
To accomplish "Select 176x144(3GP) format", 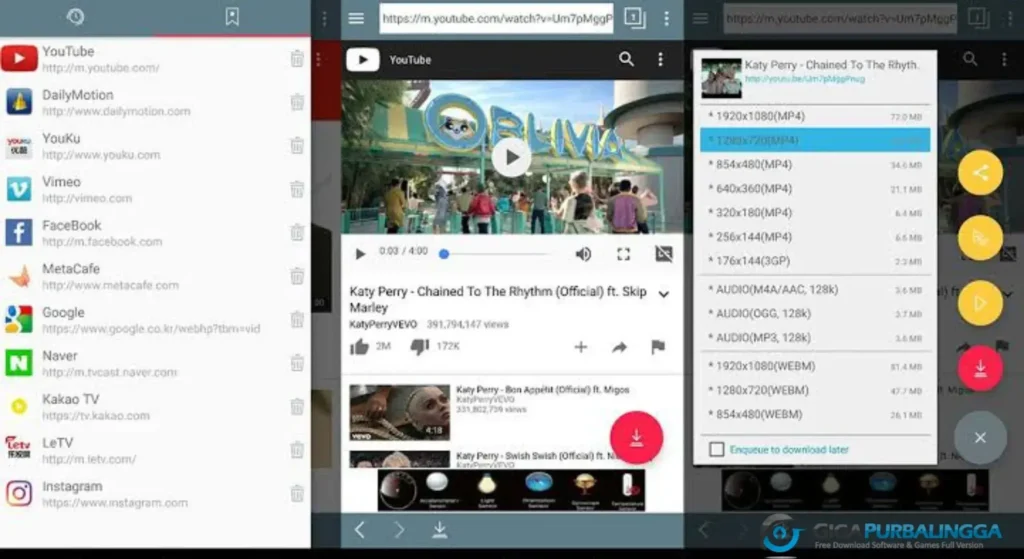I will pyautogui.click(x=815, y=261).
